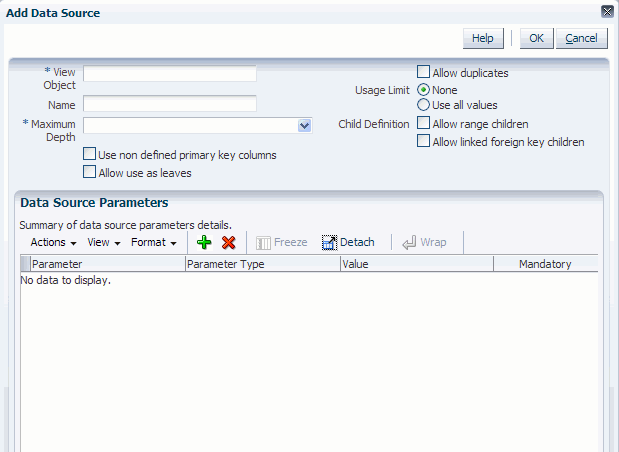Click the Cancel button

click(x=581, y=38)
